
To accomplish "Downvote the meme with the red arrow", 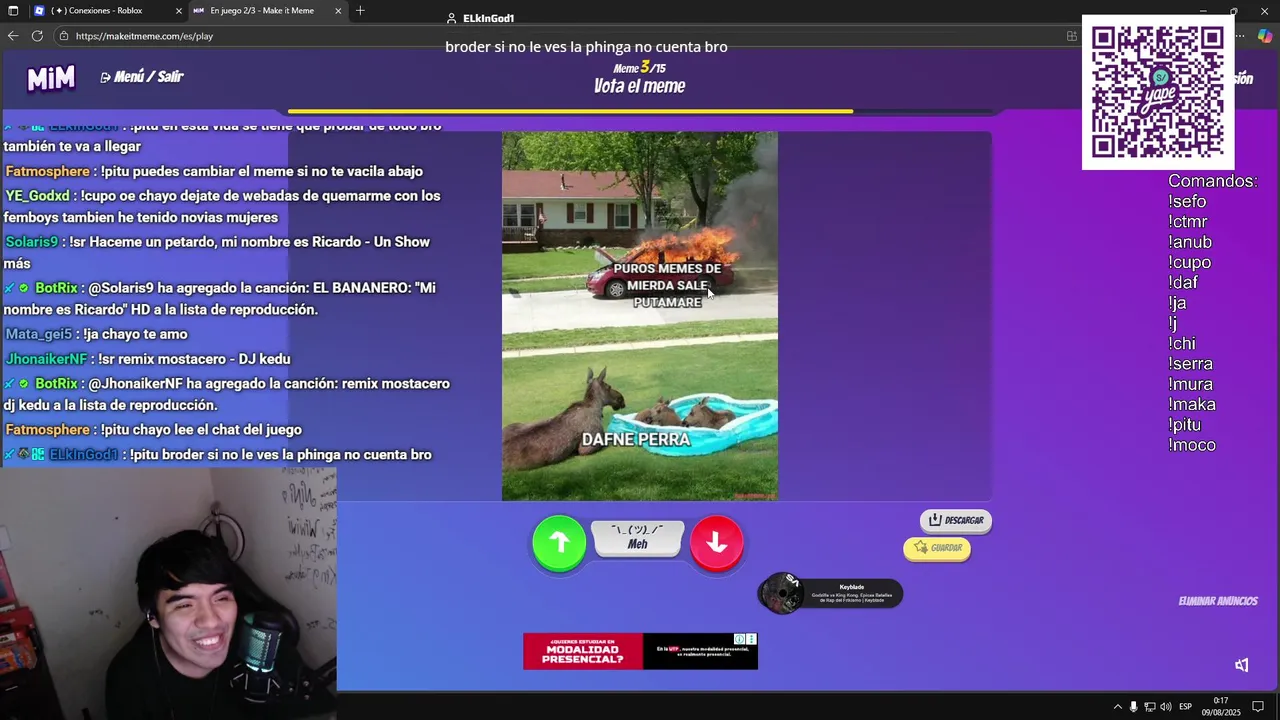I will tap(716, 542).
